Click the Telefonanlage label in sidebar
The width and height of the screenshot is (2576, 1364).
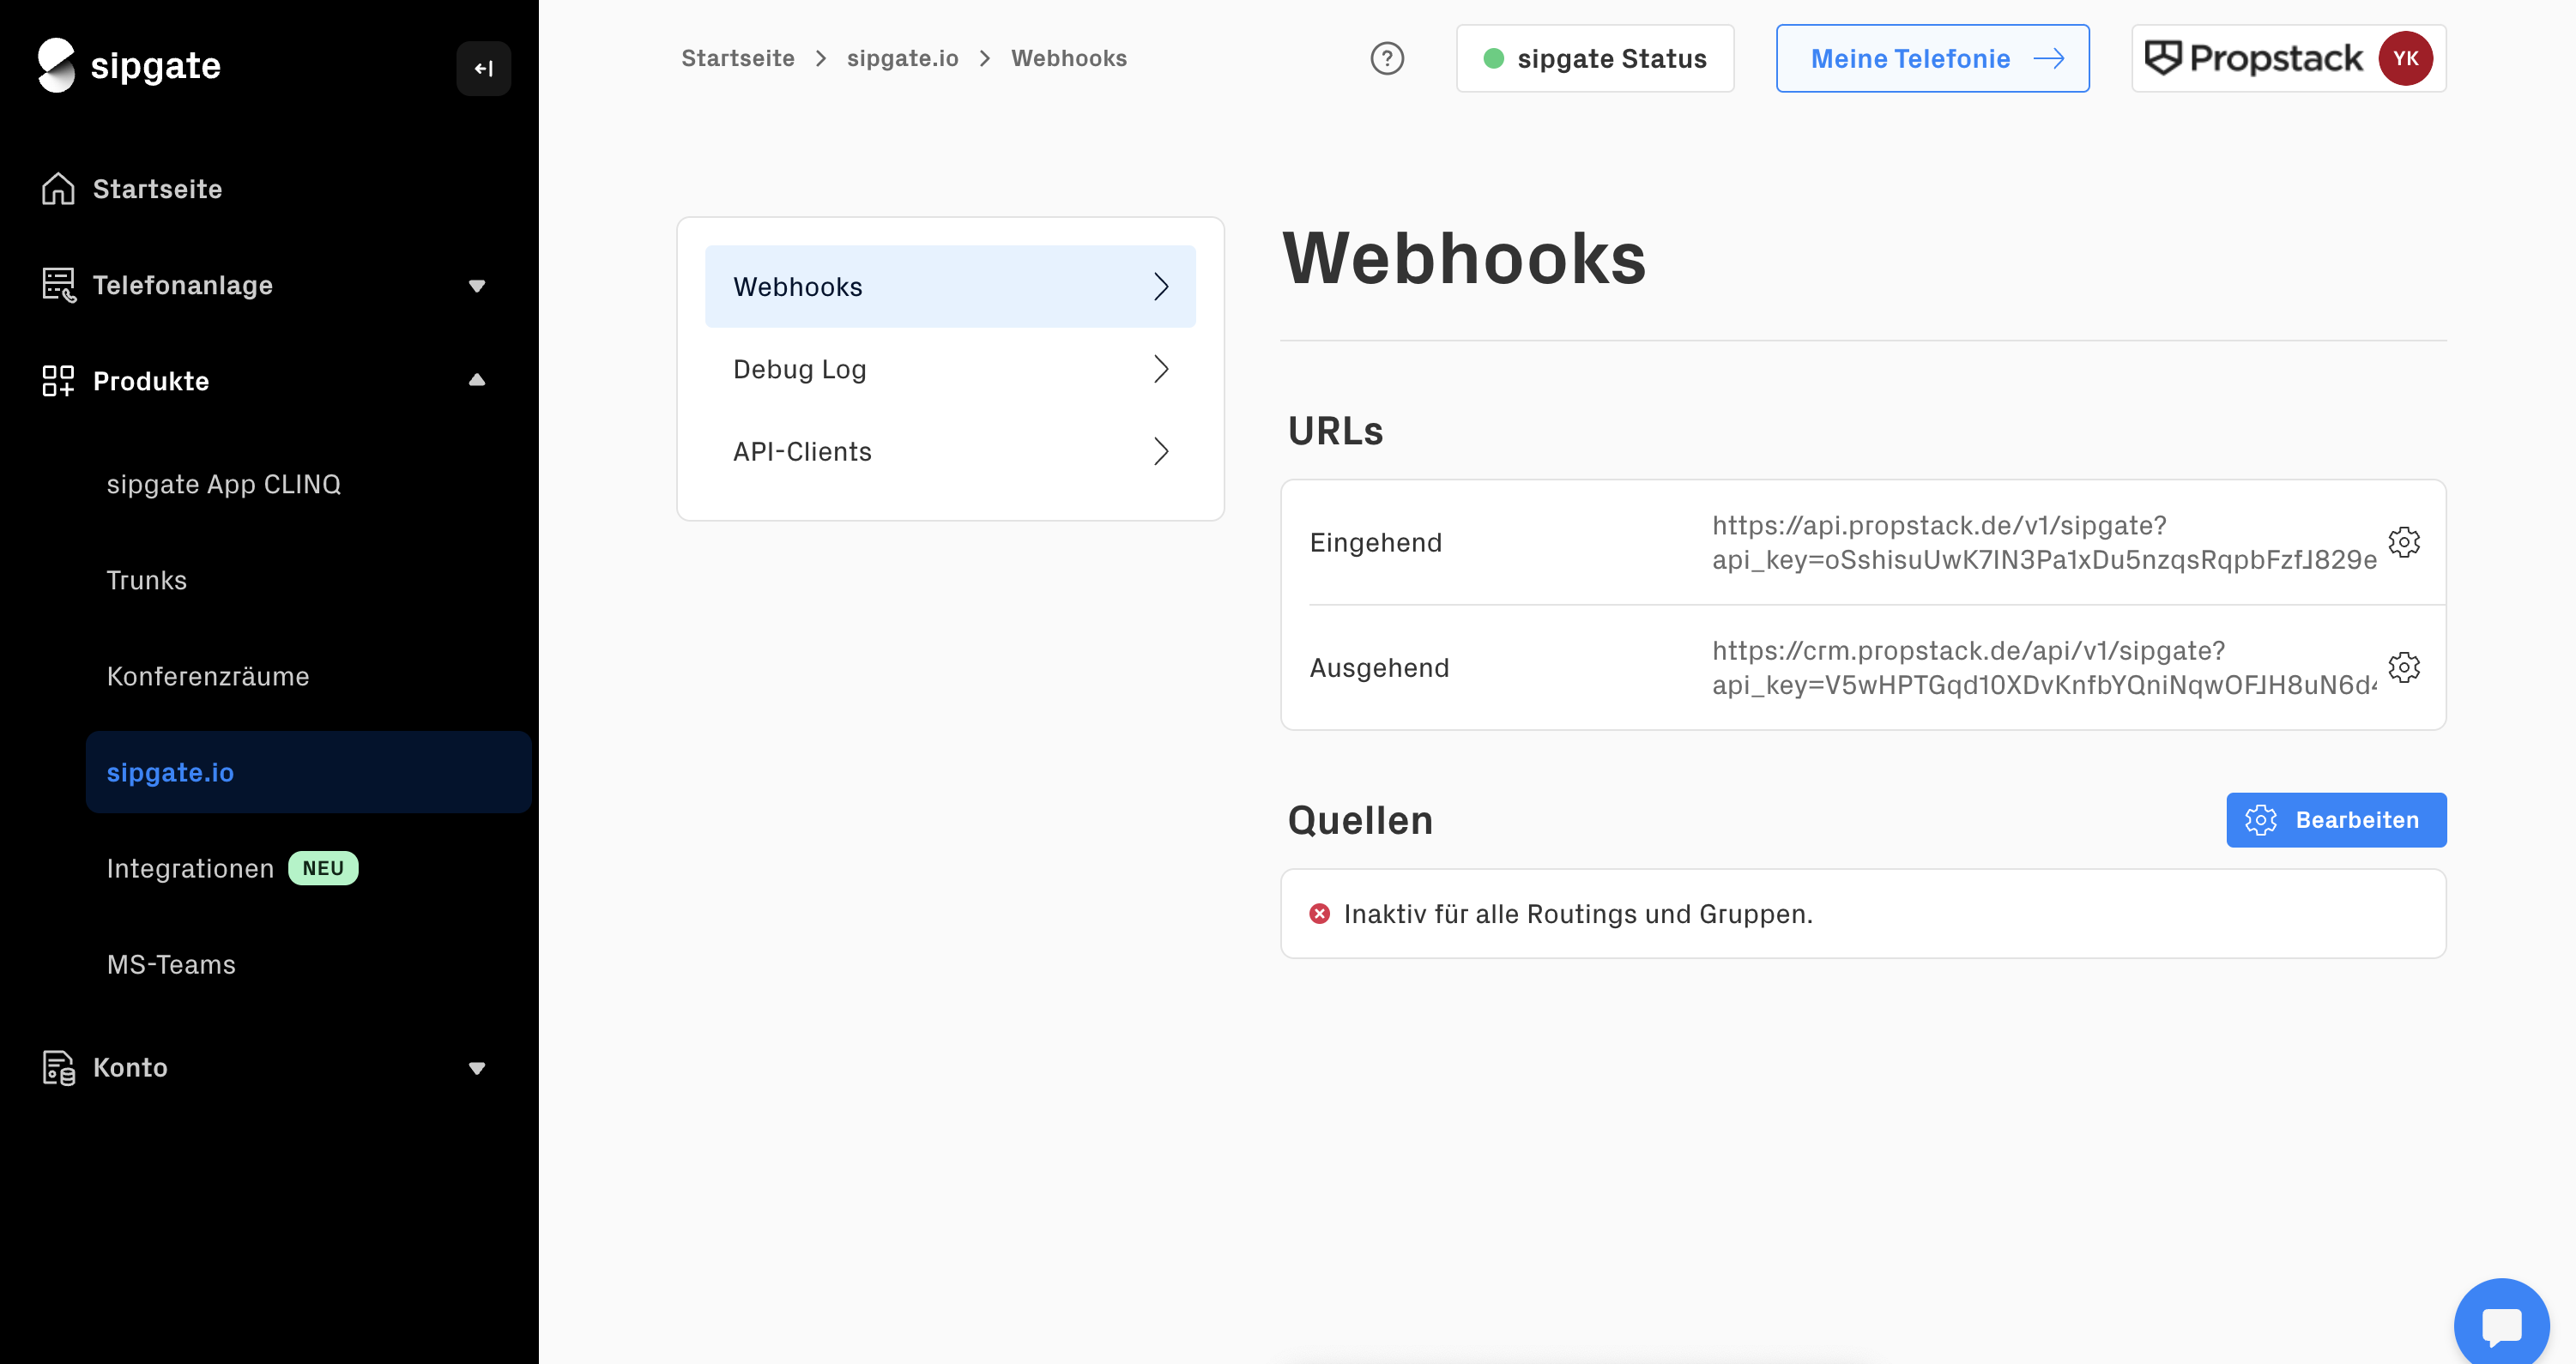[x=183, y=285]
